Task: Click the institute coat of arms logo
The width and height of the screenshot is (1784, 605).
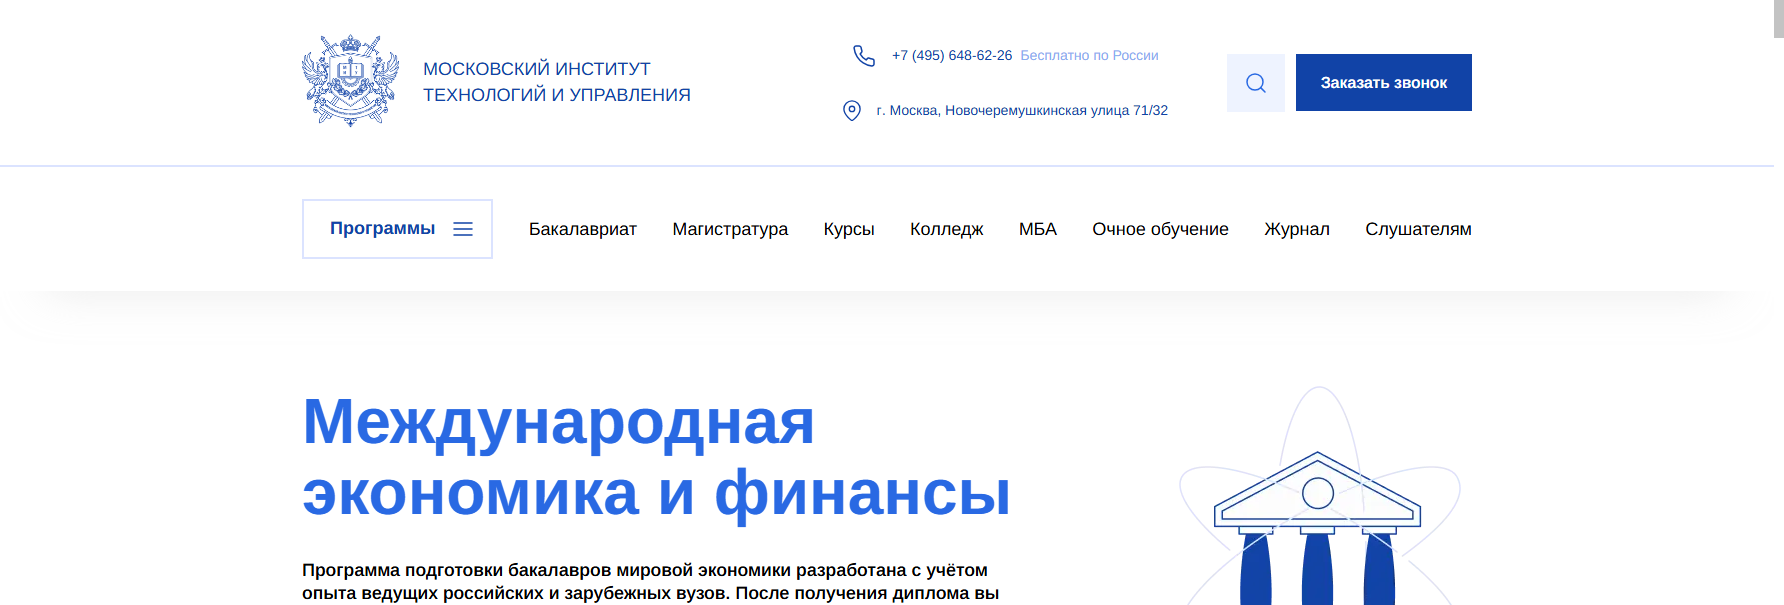Action: [x=351, y=81]
